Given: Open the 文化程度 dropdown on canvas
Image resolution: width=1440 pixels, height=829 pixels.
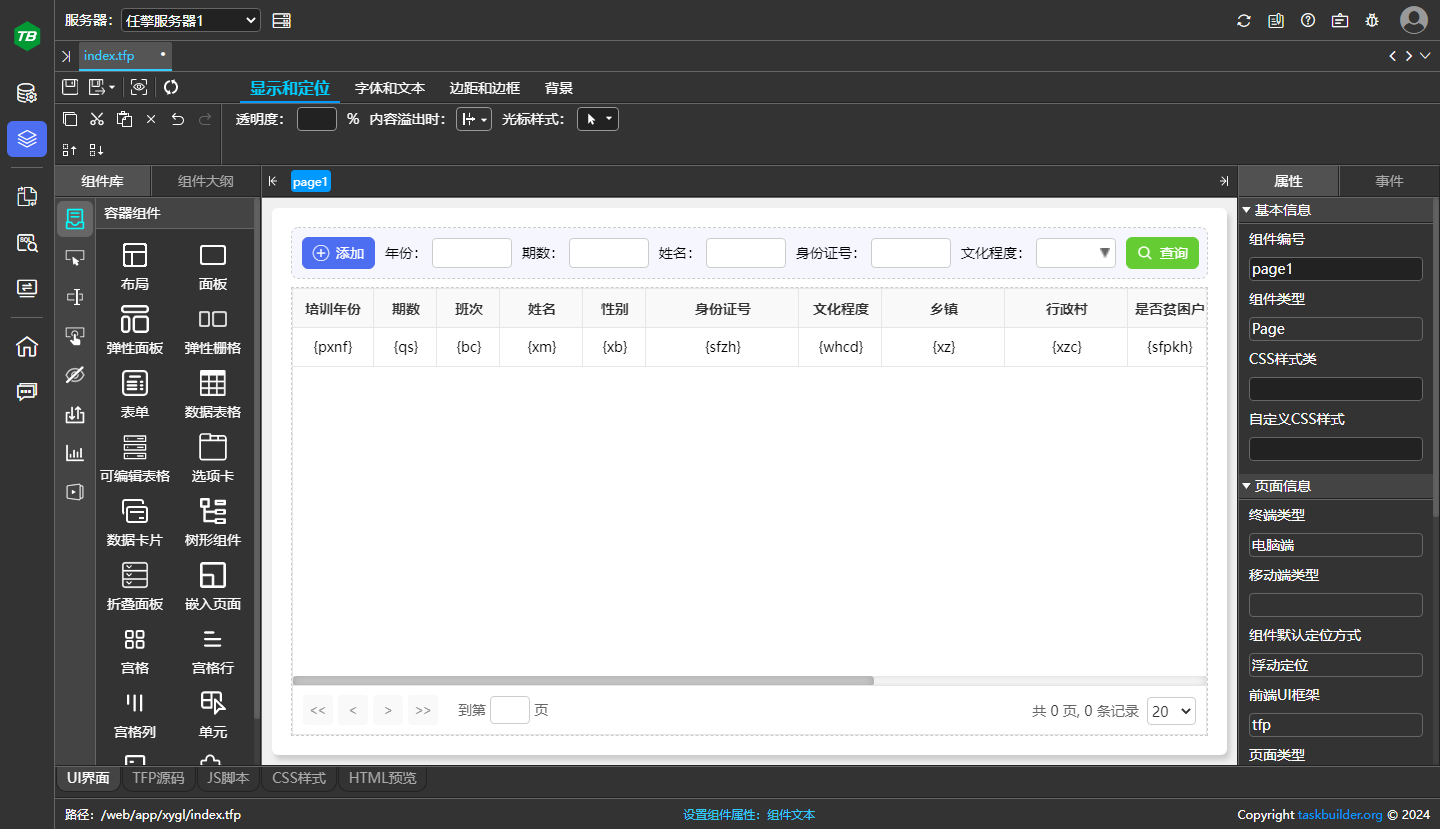Looking at the screenshot, I should pos(1076,253).
